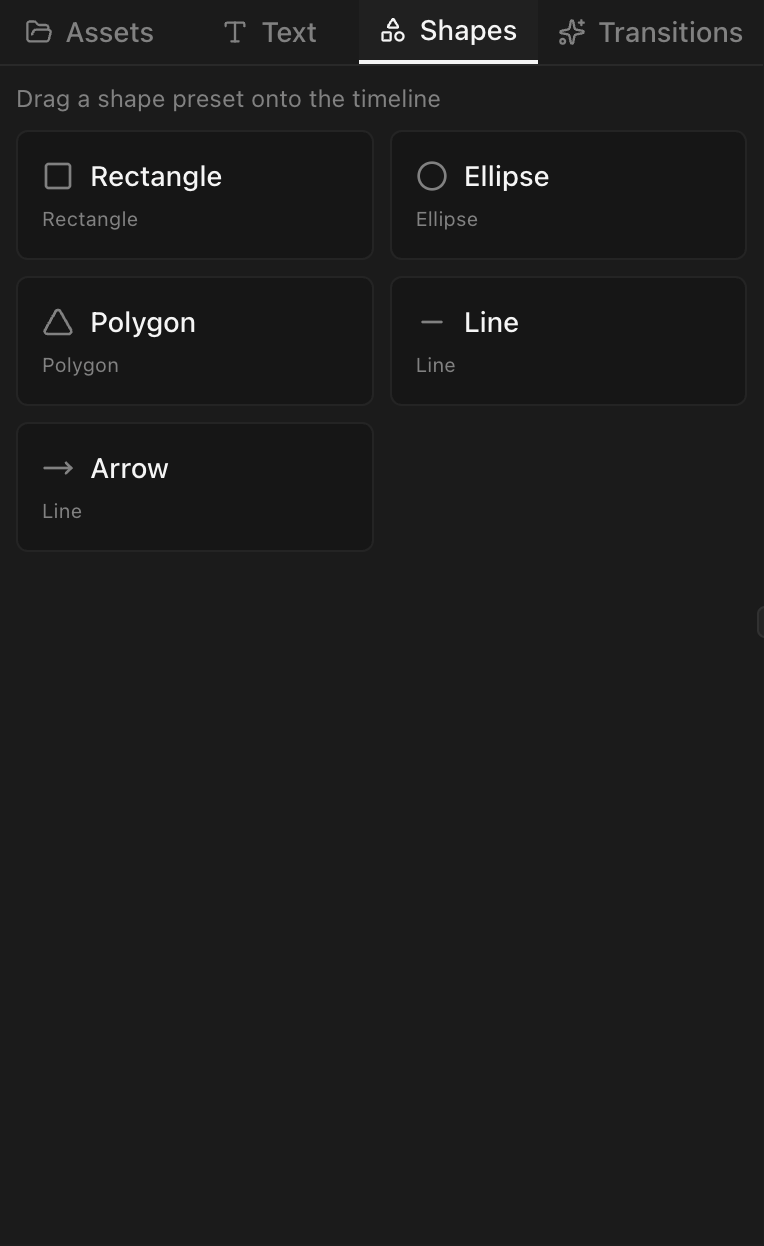Choose the Arrow preset title
The image size is (764, 1246).
(129, 468)
